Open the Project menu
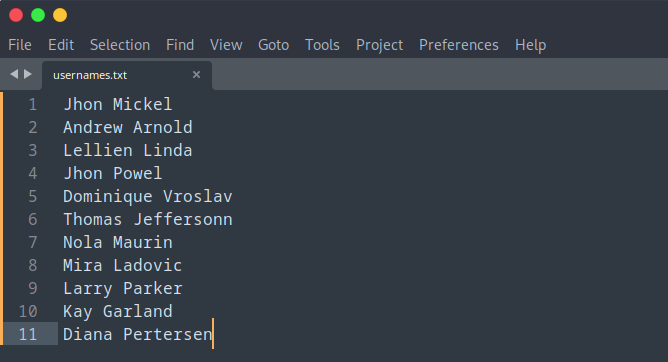The image size is (668, 362). click(379, 45)
